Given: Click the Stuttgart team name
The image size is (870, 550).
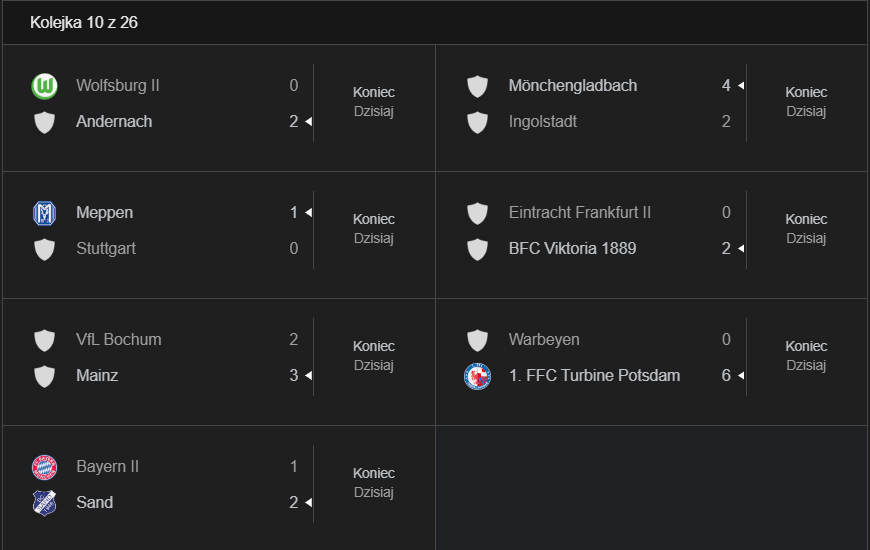Looking at the screenshot, I should (106, 249).
